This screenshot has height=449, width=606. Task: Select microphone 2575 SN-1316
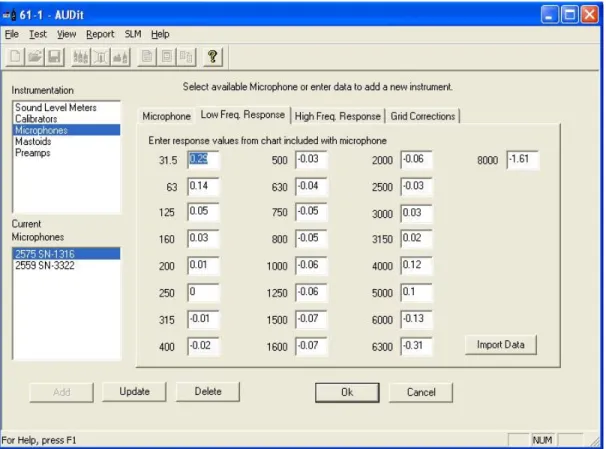[66, 254]
